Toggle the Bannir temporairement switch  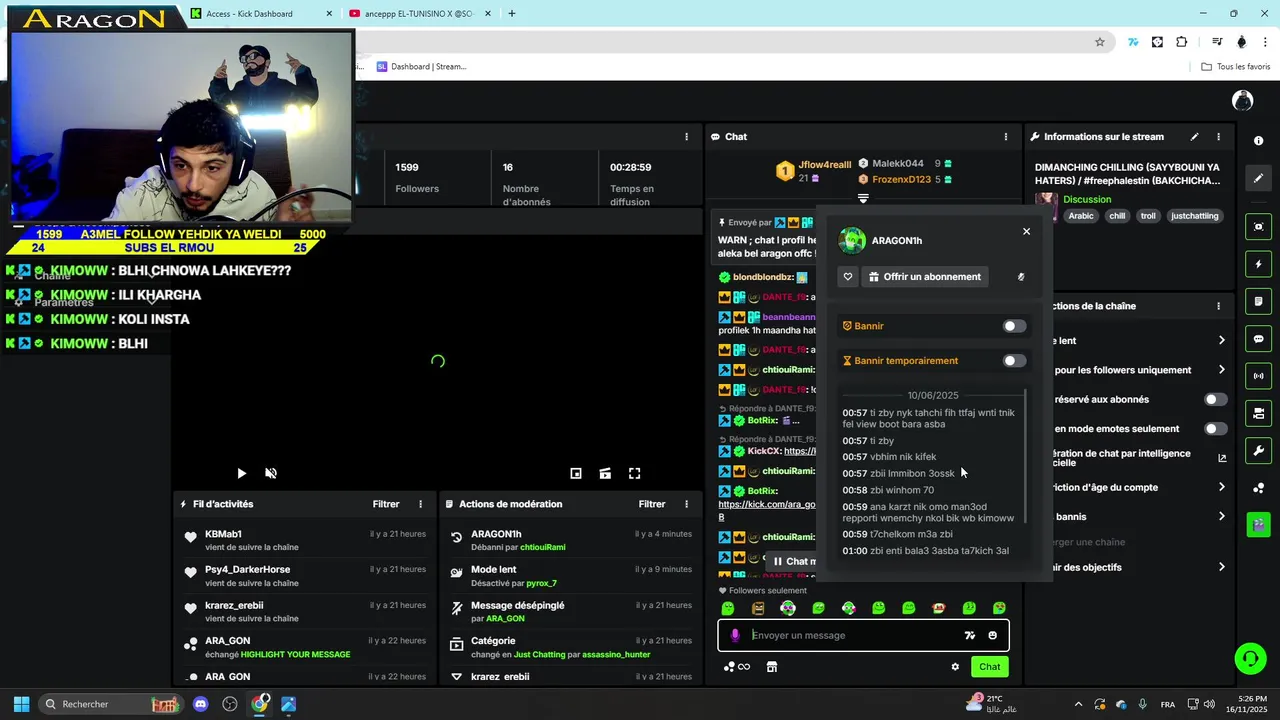coord(1014,361)
